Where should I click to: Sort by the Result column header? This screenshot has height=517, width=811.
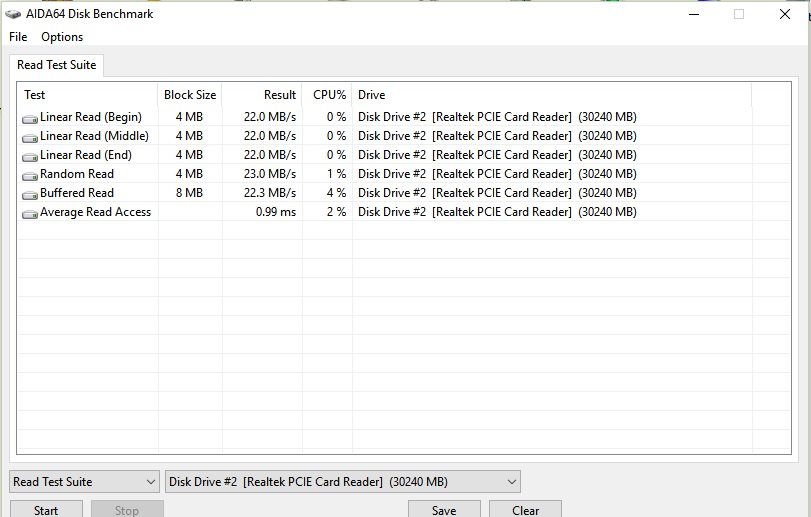(262, 95)
